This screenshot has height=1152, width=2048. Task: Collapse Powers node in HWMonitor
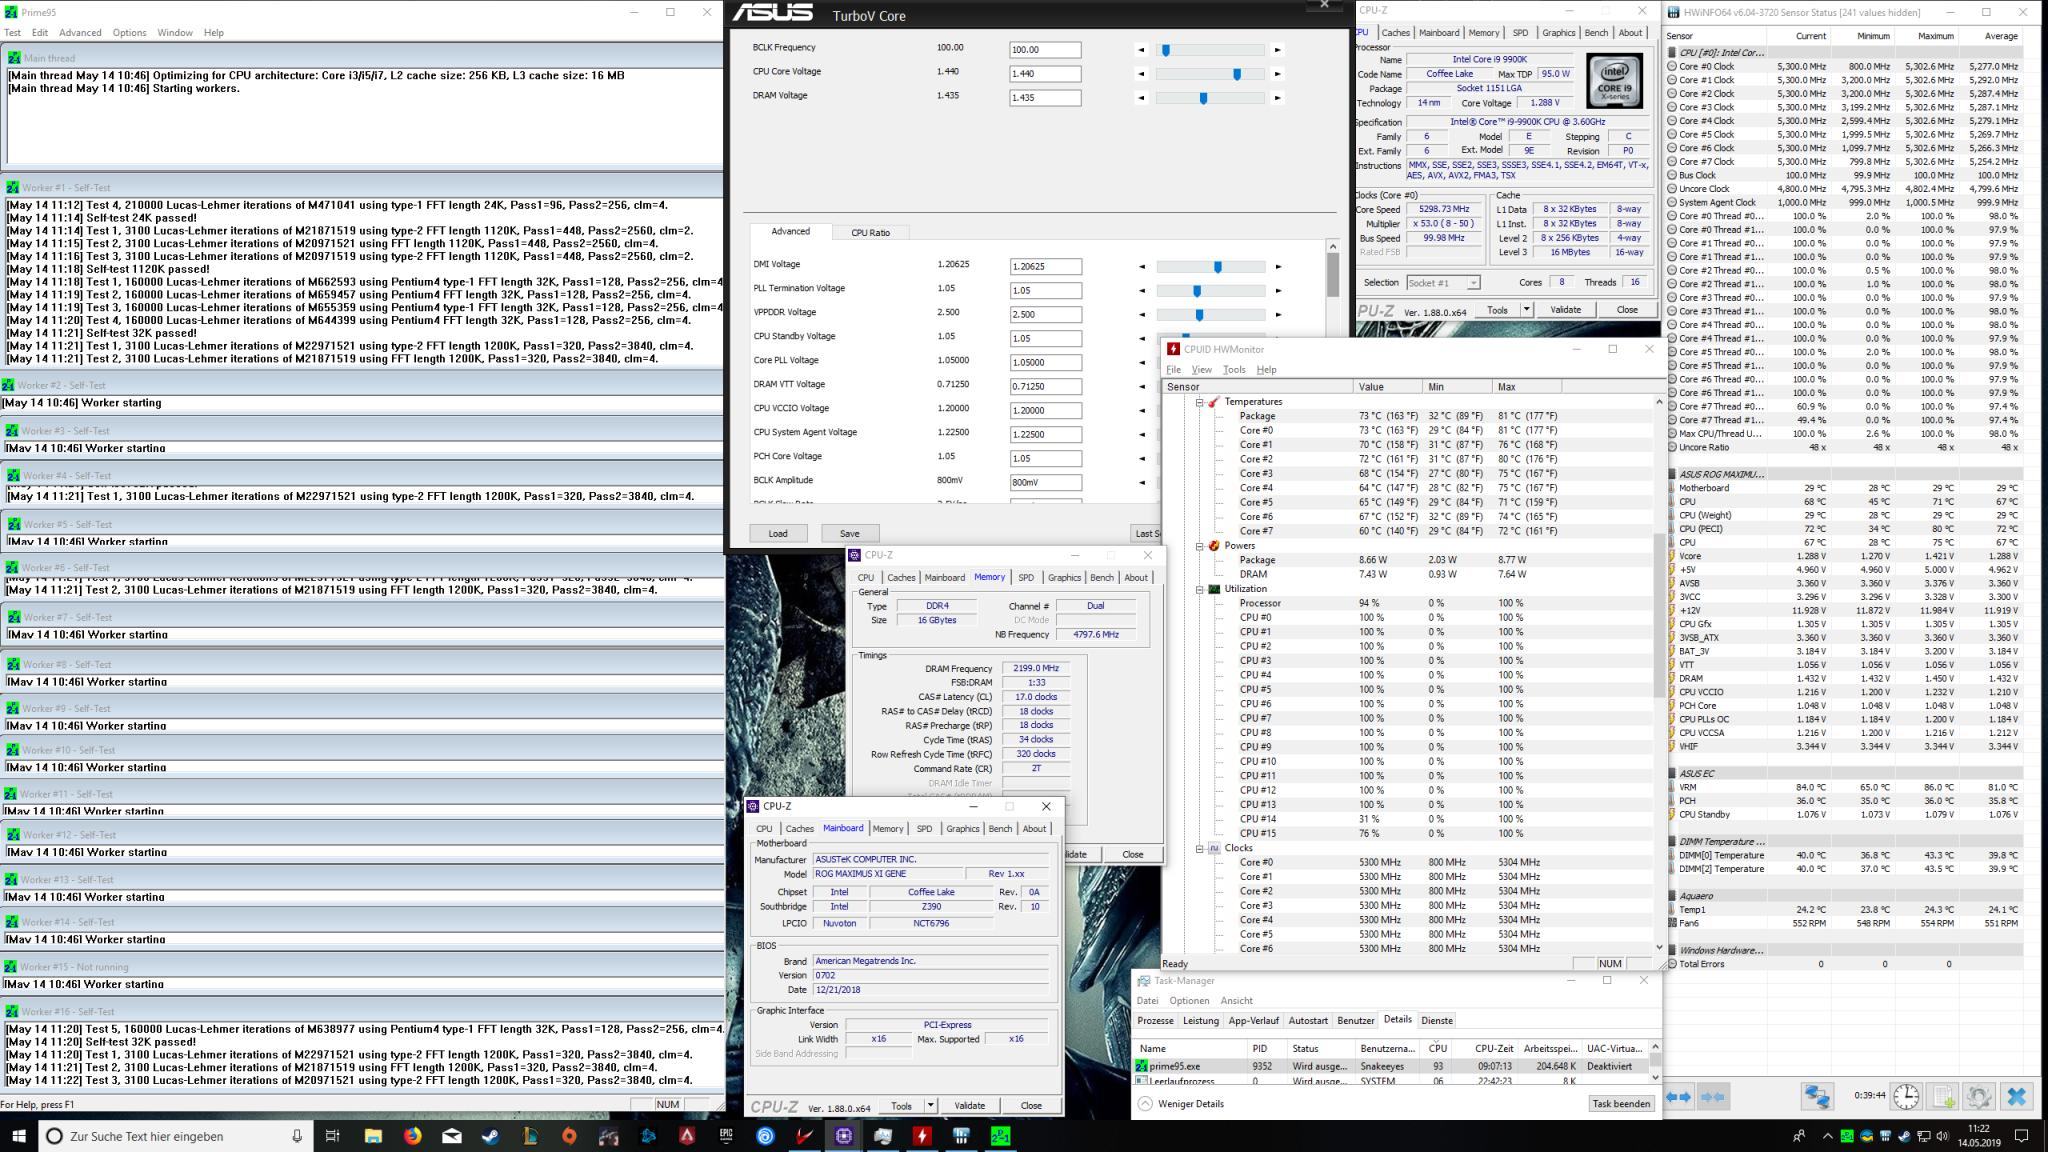(x=1199, y=546)
